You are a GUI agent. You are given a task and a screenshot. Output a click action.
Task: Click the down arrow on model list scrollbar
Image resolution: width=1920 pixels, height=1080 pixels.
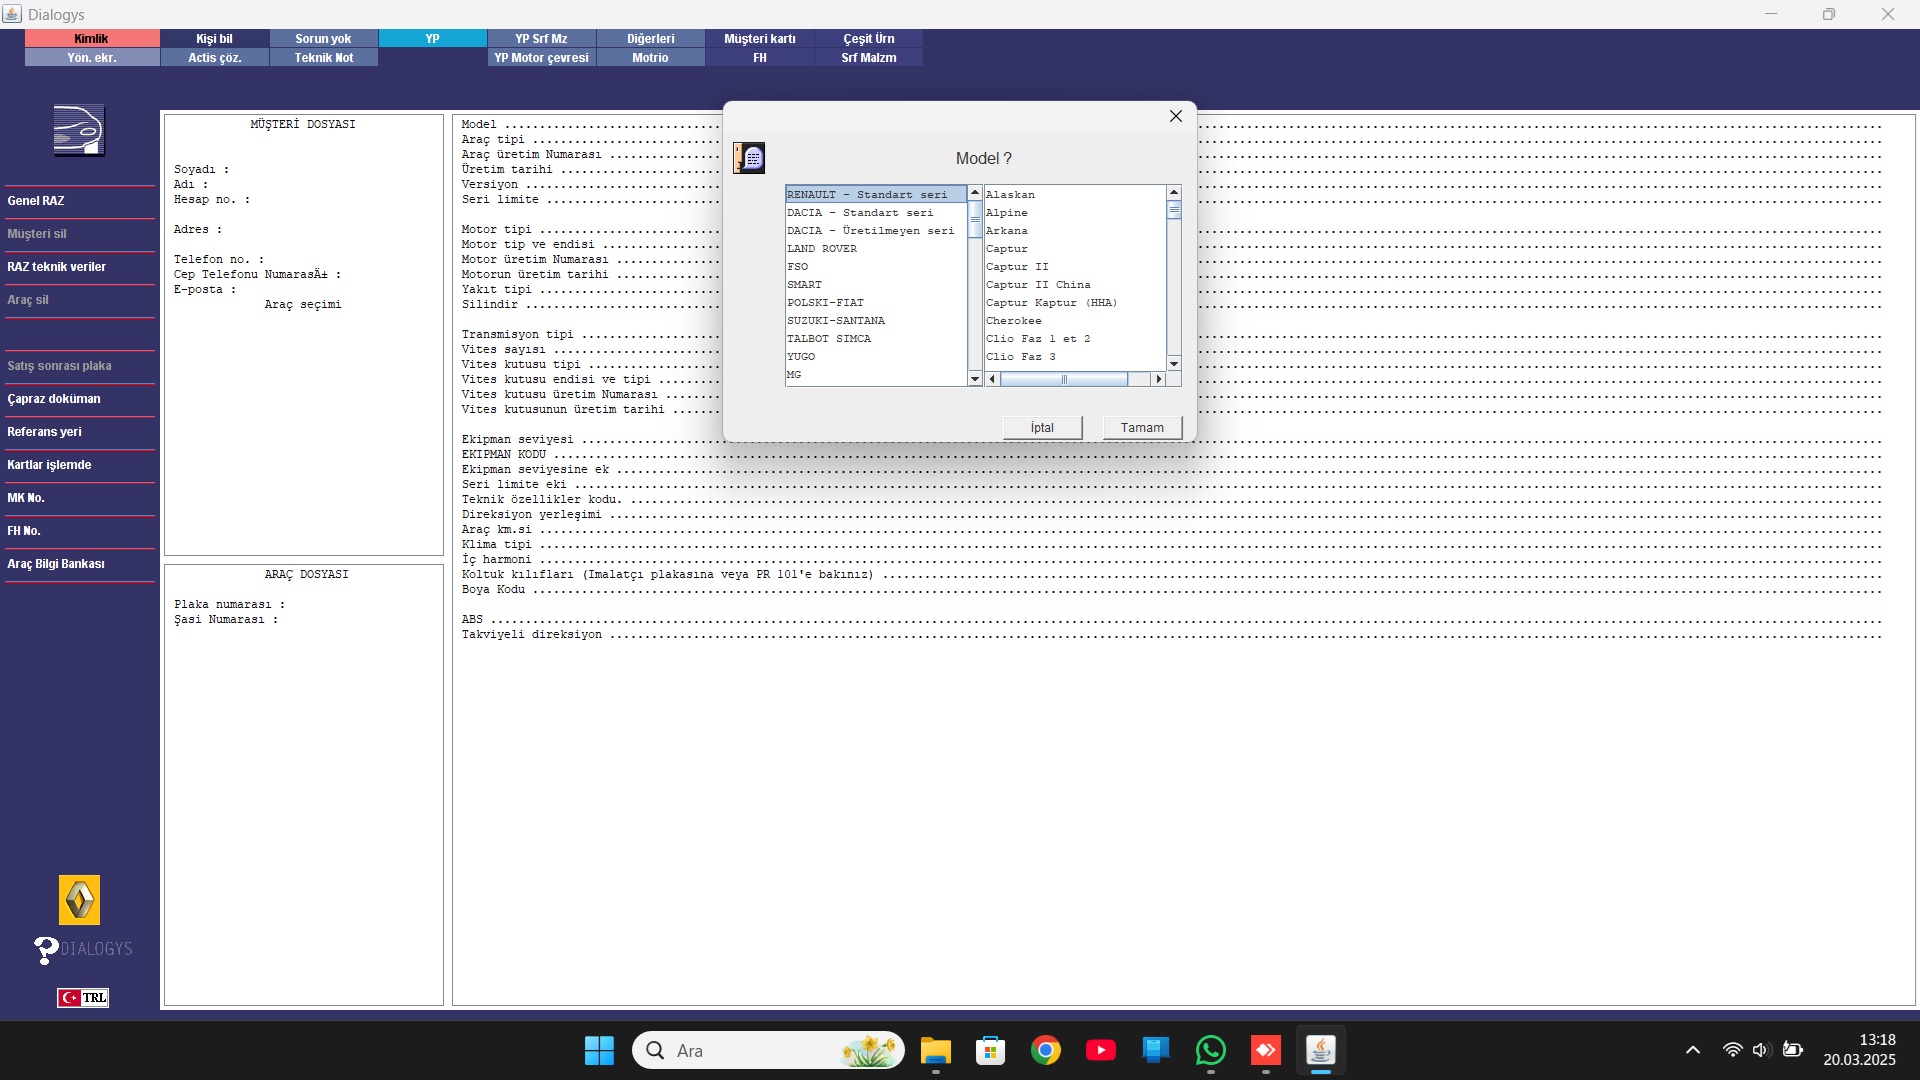click(x=1174, y=363)
